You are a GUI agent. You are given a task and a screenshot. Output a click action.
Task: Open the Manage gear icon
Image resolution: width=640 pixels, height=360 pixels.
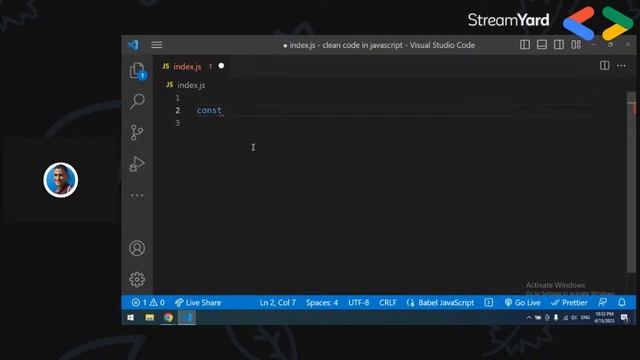(137, 280)
